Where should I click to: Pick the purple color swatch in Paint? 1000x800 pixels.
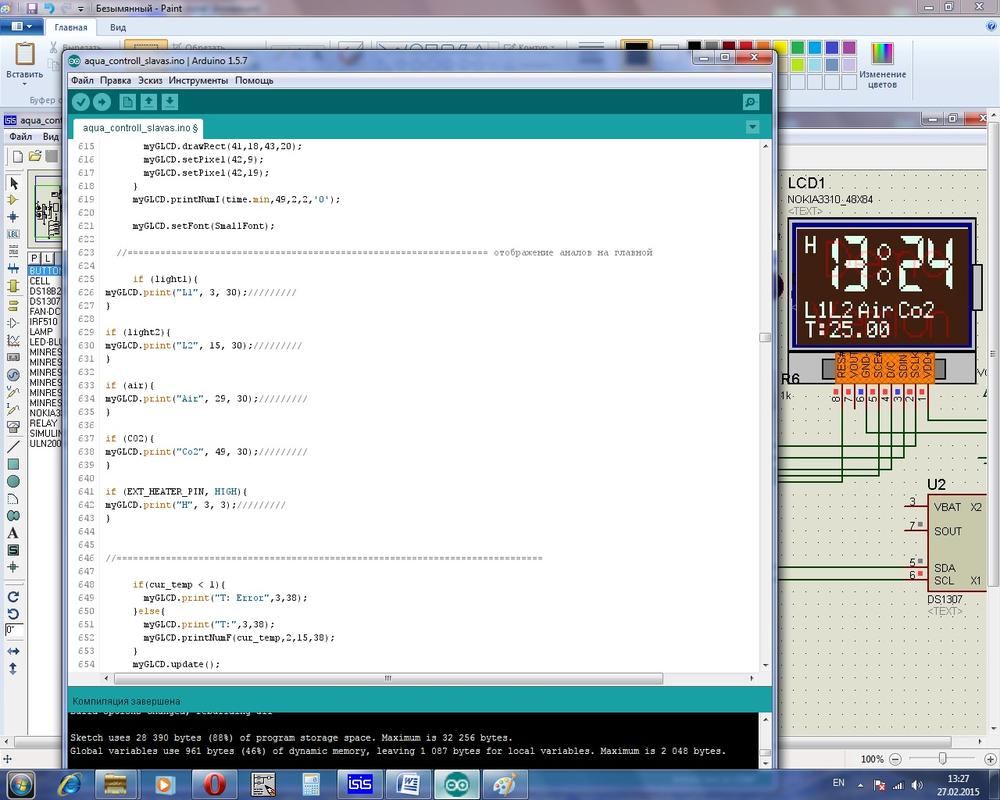[848, 47]
